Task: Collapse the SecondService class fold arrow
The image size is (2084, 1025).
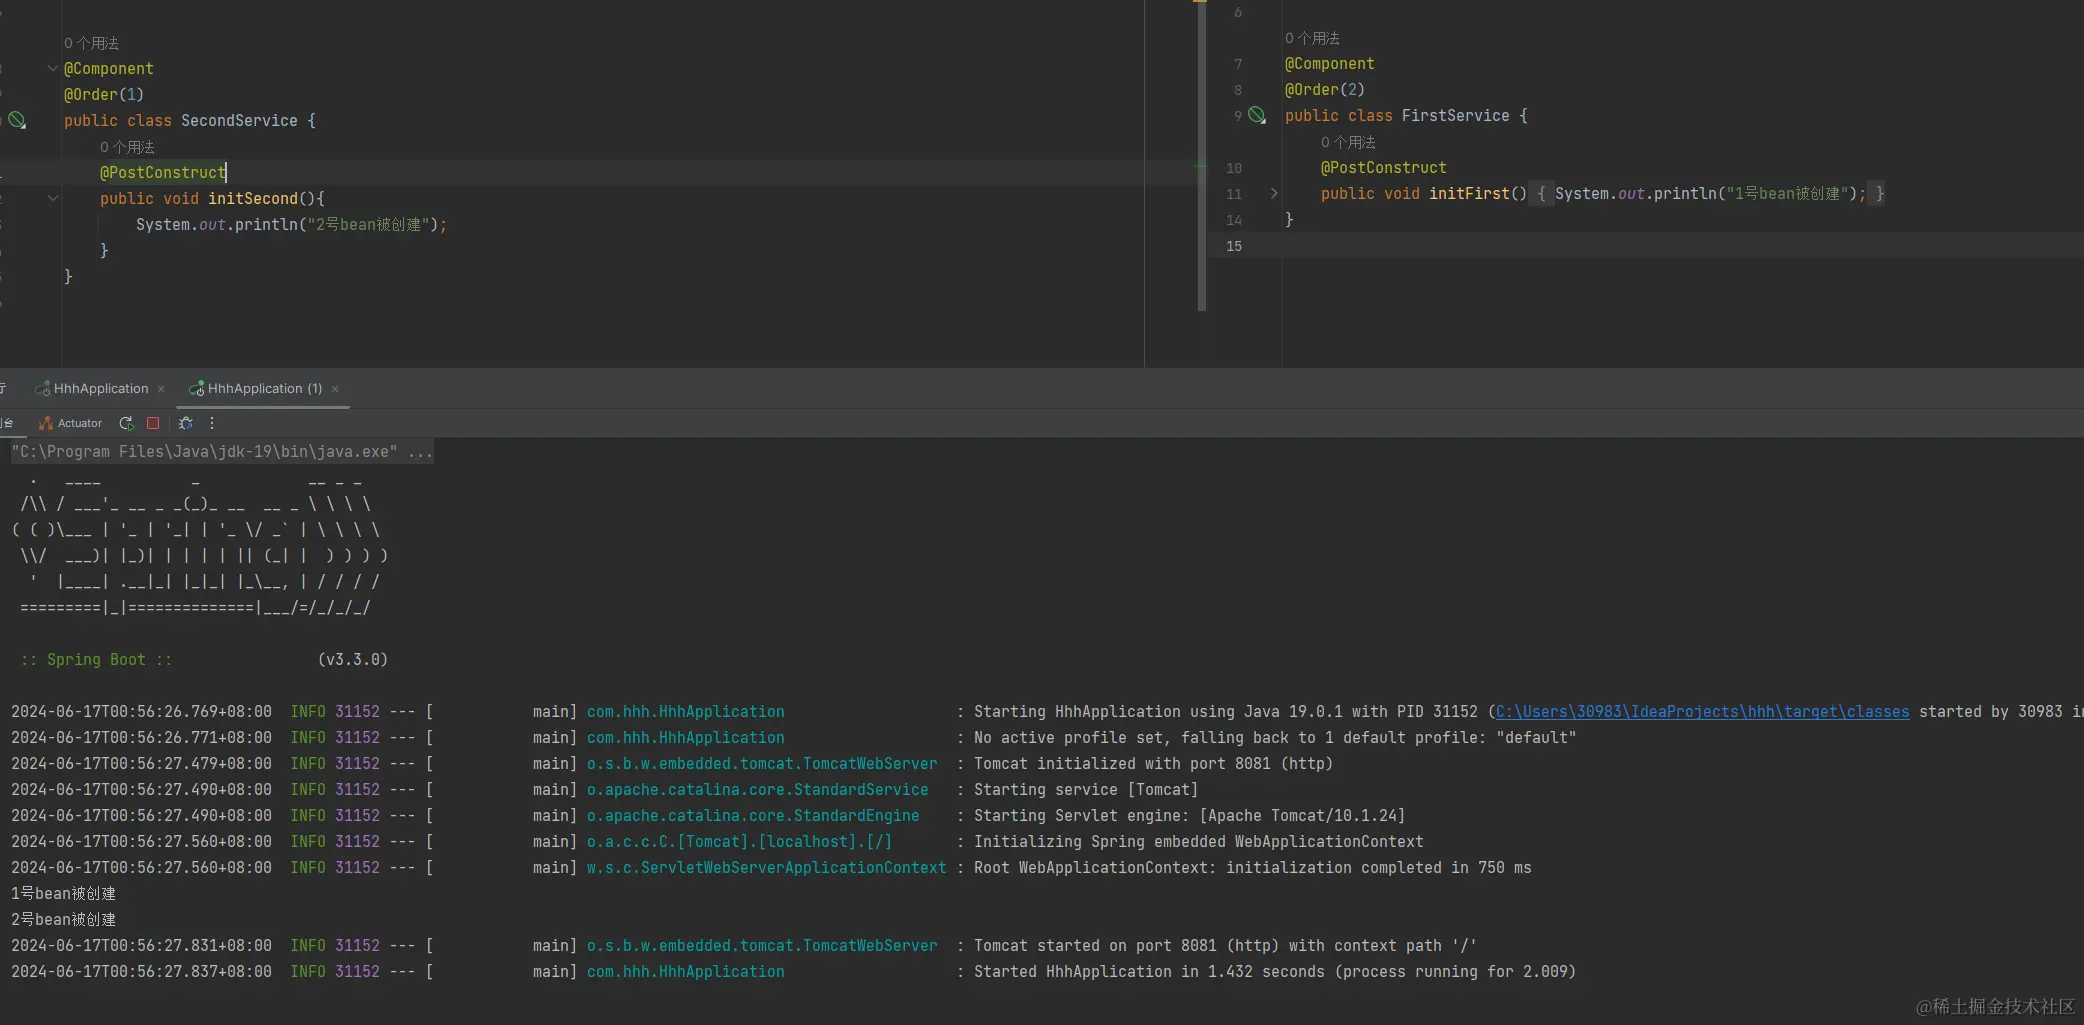Action: coord(52,69)
